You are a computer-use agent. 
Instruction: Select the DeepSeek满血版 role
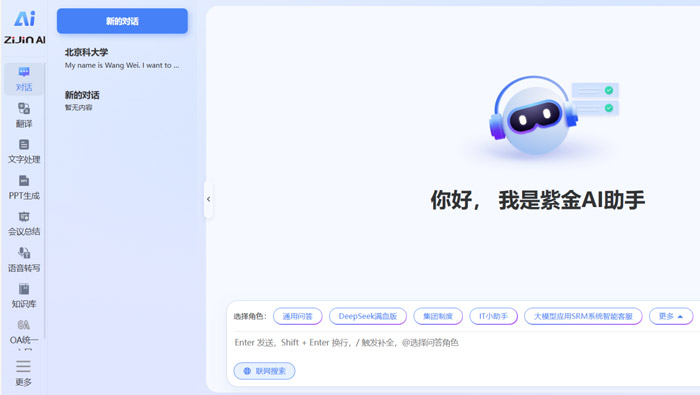pyautogui.click(x=368, y=316)
